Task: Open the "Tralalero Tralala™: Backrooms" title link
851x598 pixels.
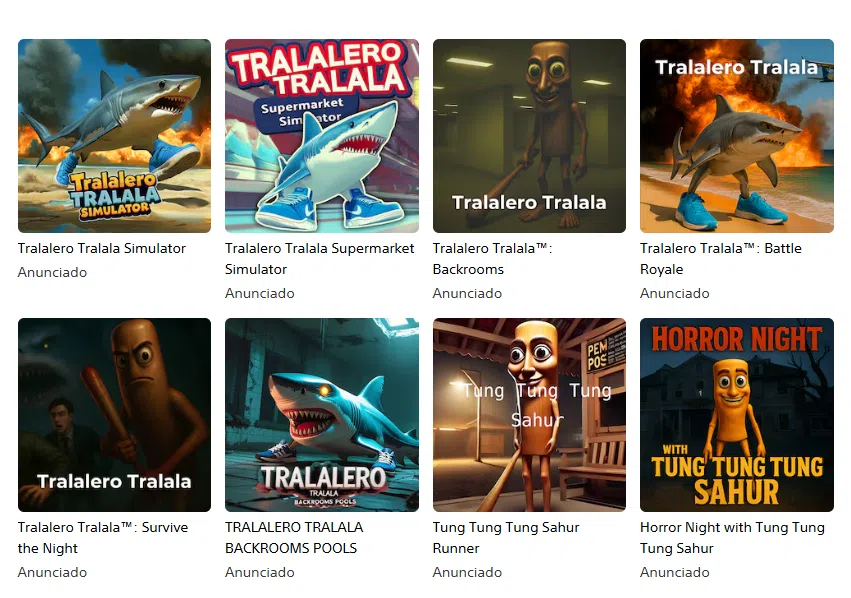Action: coord(492,259)
